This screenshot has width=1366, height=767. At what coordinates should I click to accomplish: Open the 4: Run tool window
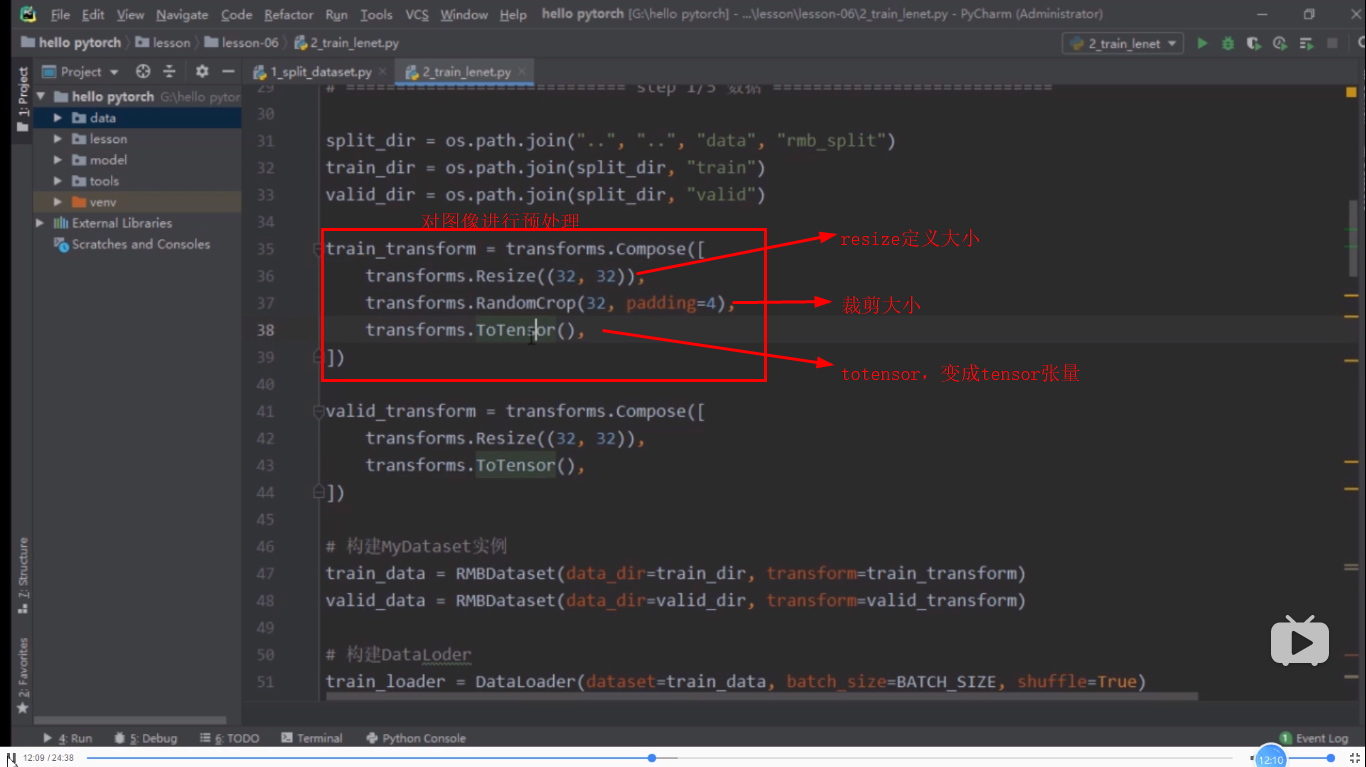point(67,738)
